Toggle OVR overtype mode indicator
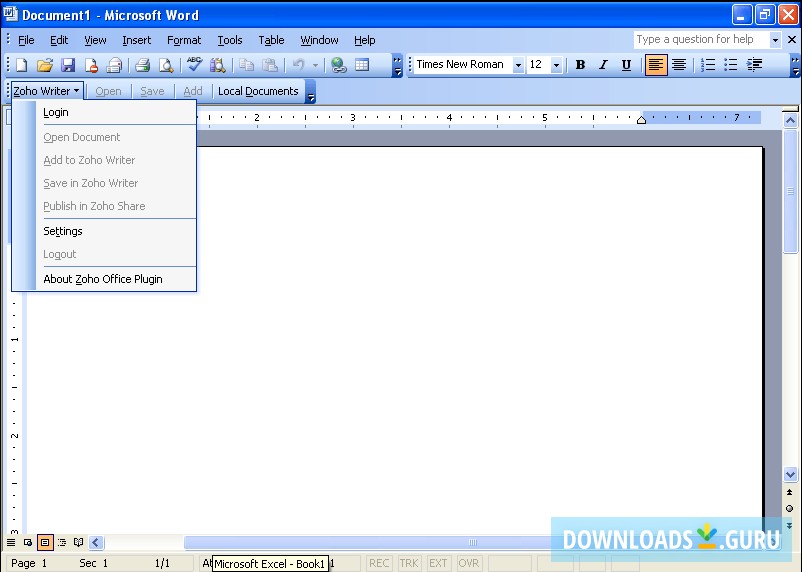Screen dimensions: 802x572 (469, 563)
